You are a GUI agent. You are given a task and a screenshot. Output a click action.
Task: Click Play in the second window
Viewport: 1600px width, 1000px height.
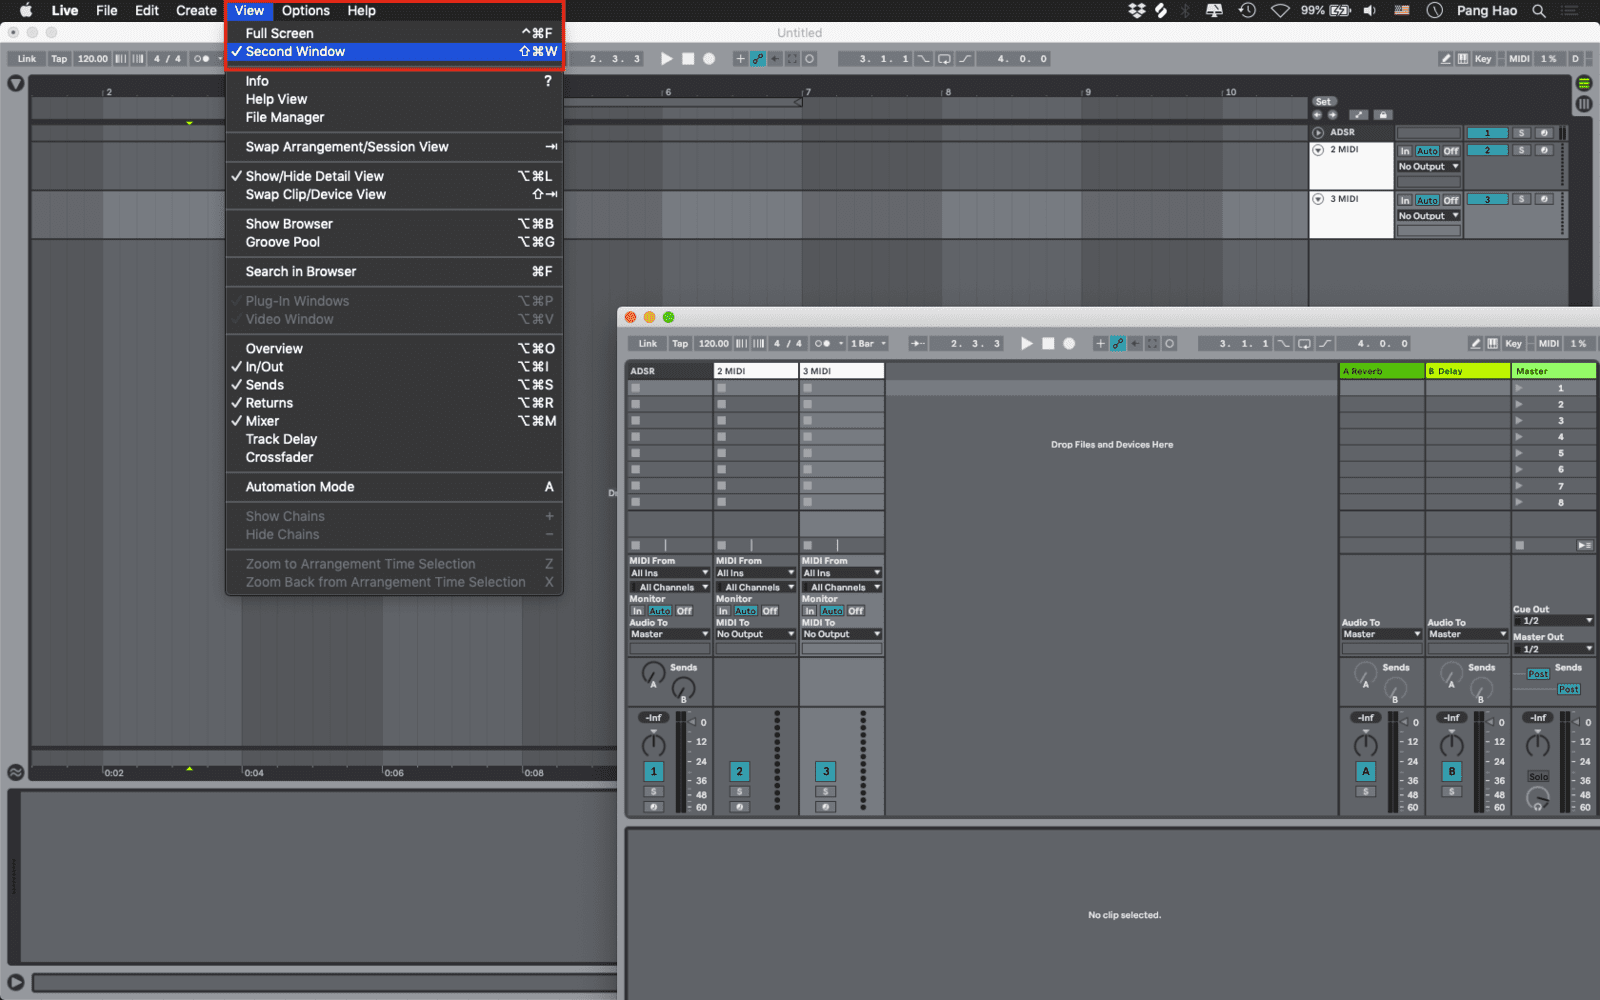pyautogui.click(x=1027, y=343)
